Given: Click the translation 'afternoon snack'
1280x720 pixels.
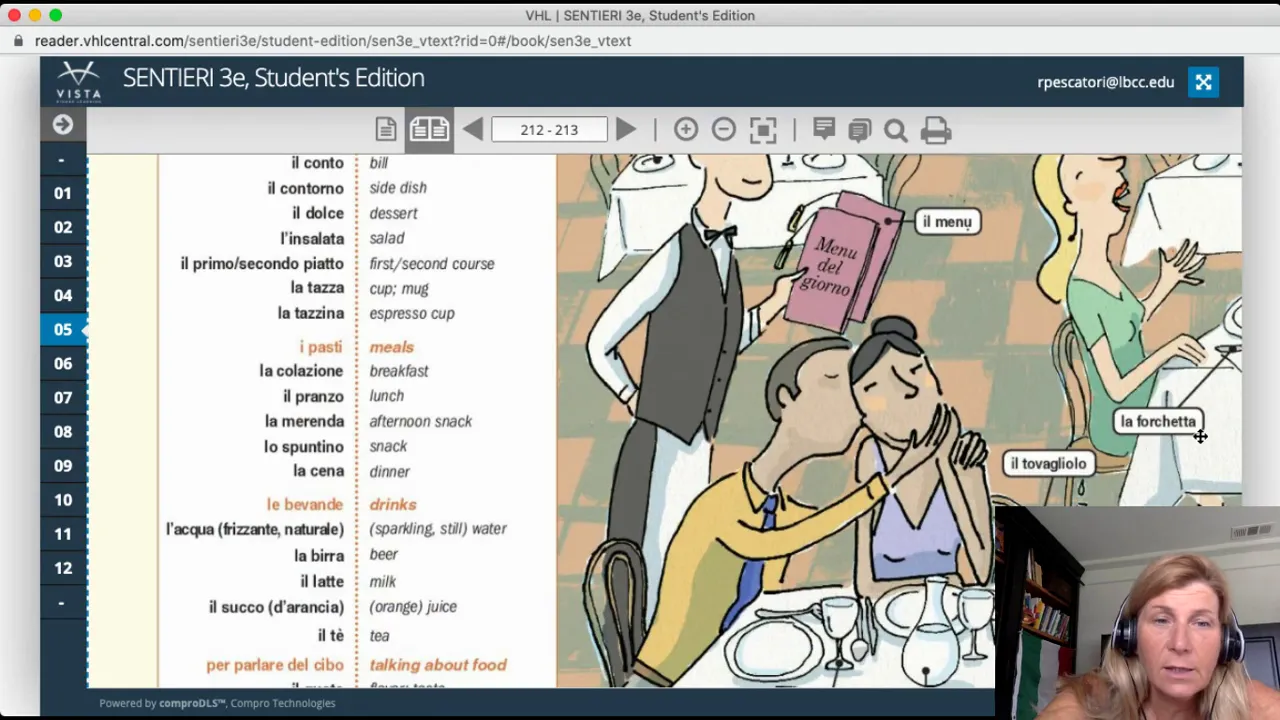Looking at the screenshot, I should click(420, 421).
